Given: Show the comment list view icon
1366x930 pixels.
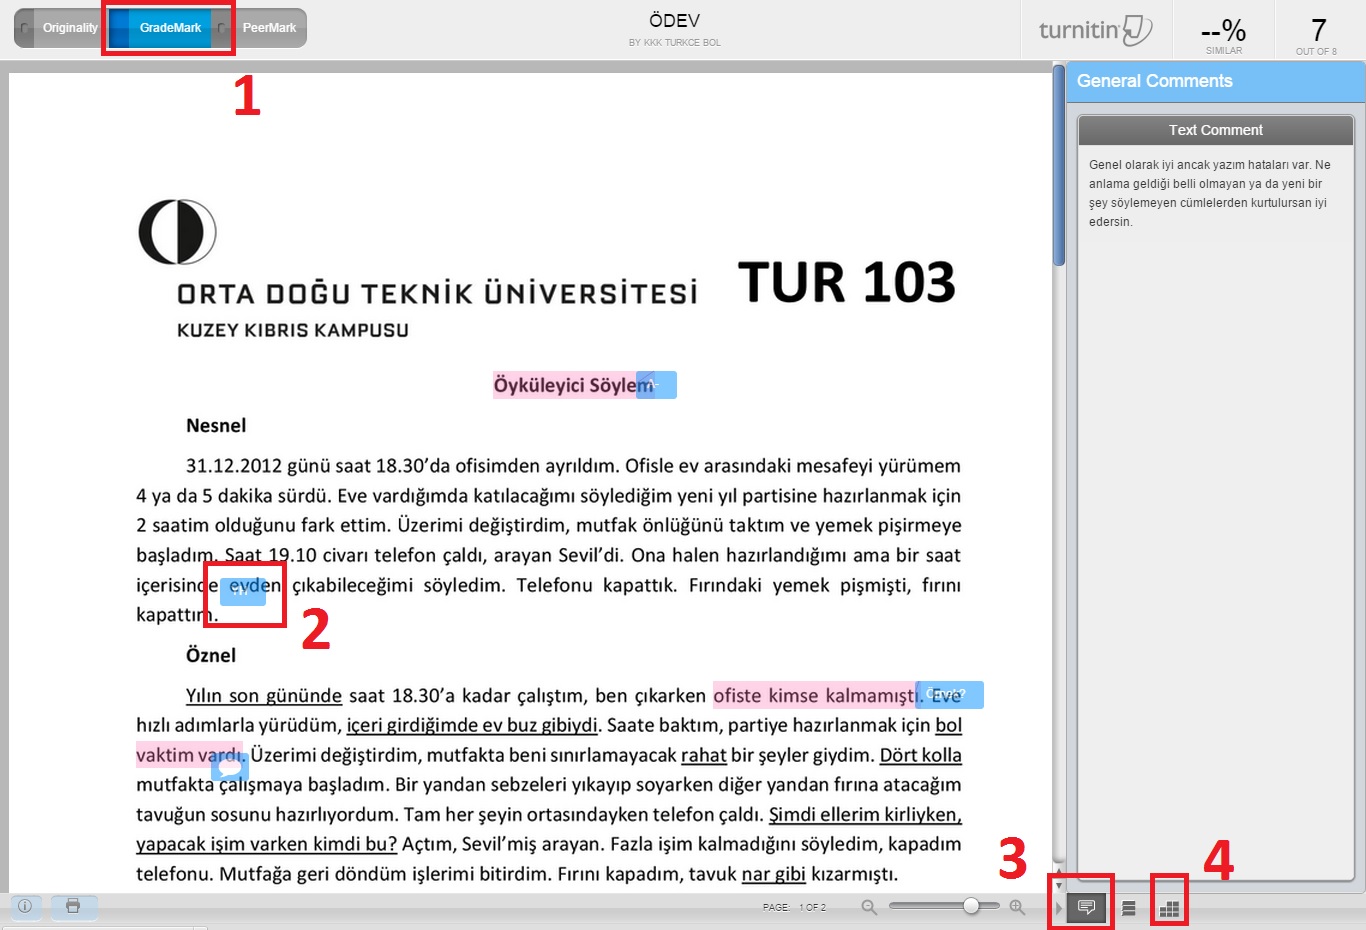Looking at the screenshot, I should pyautogui.click(x=1128, y=908).
